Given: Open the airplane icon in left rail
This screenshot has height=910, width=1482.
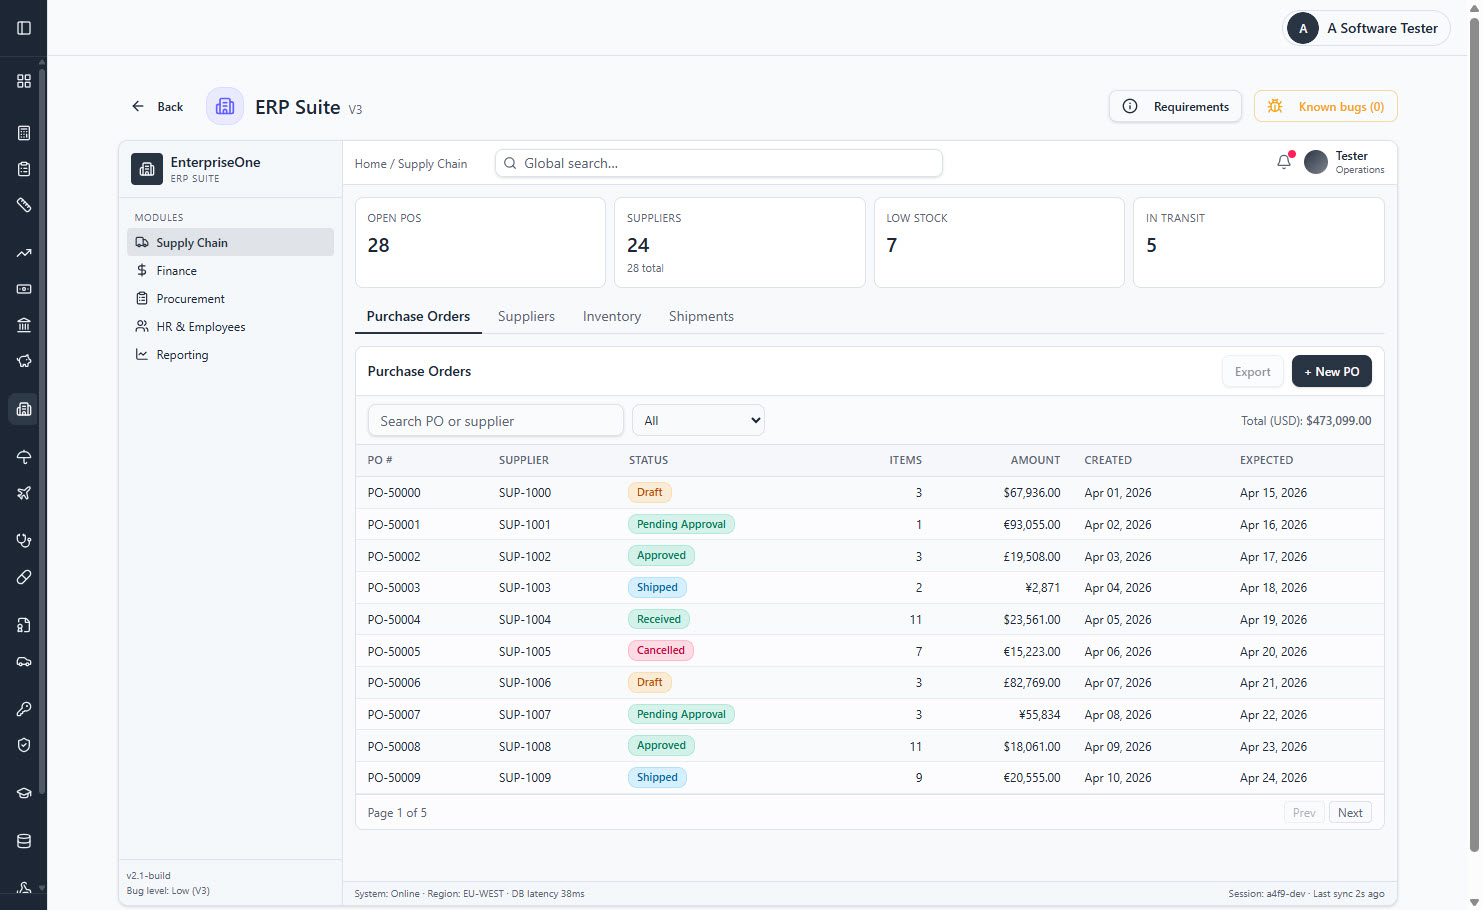Looking at the screenshot, I should pos(24,493).
